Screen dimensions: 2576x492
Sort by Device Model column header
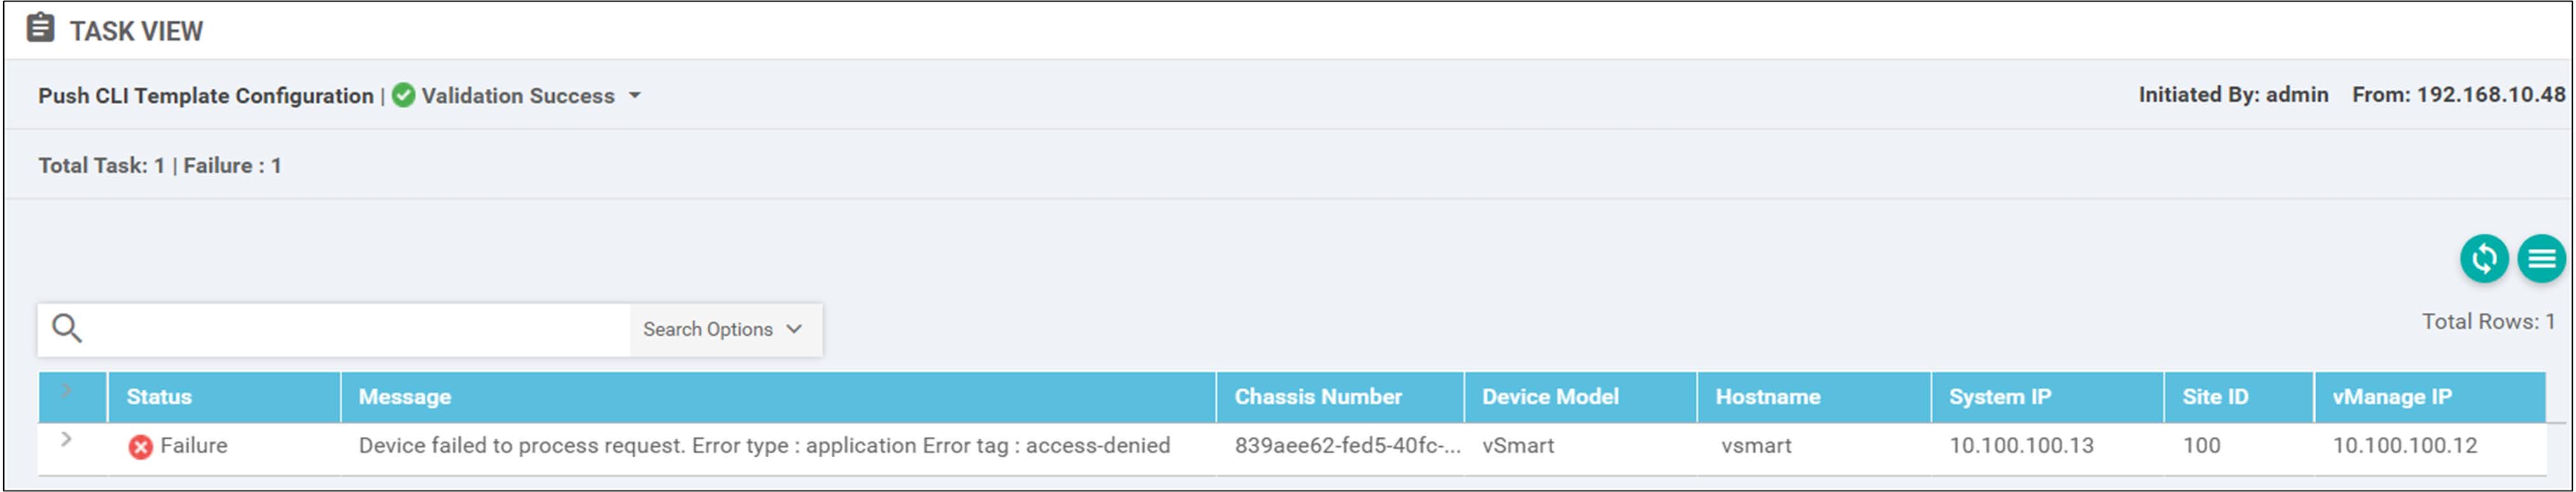1550,397
